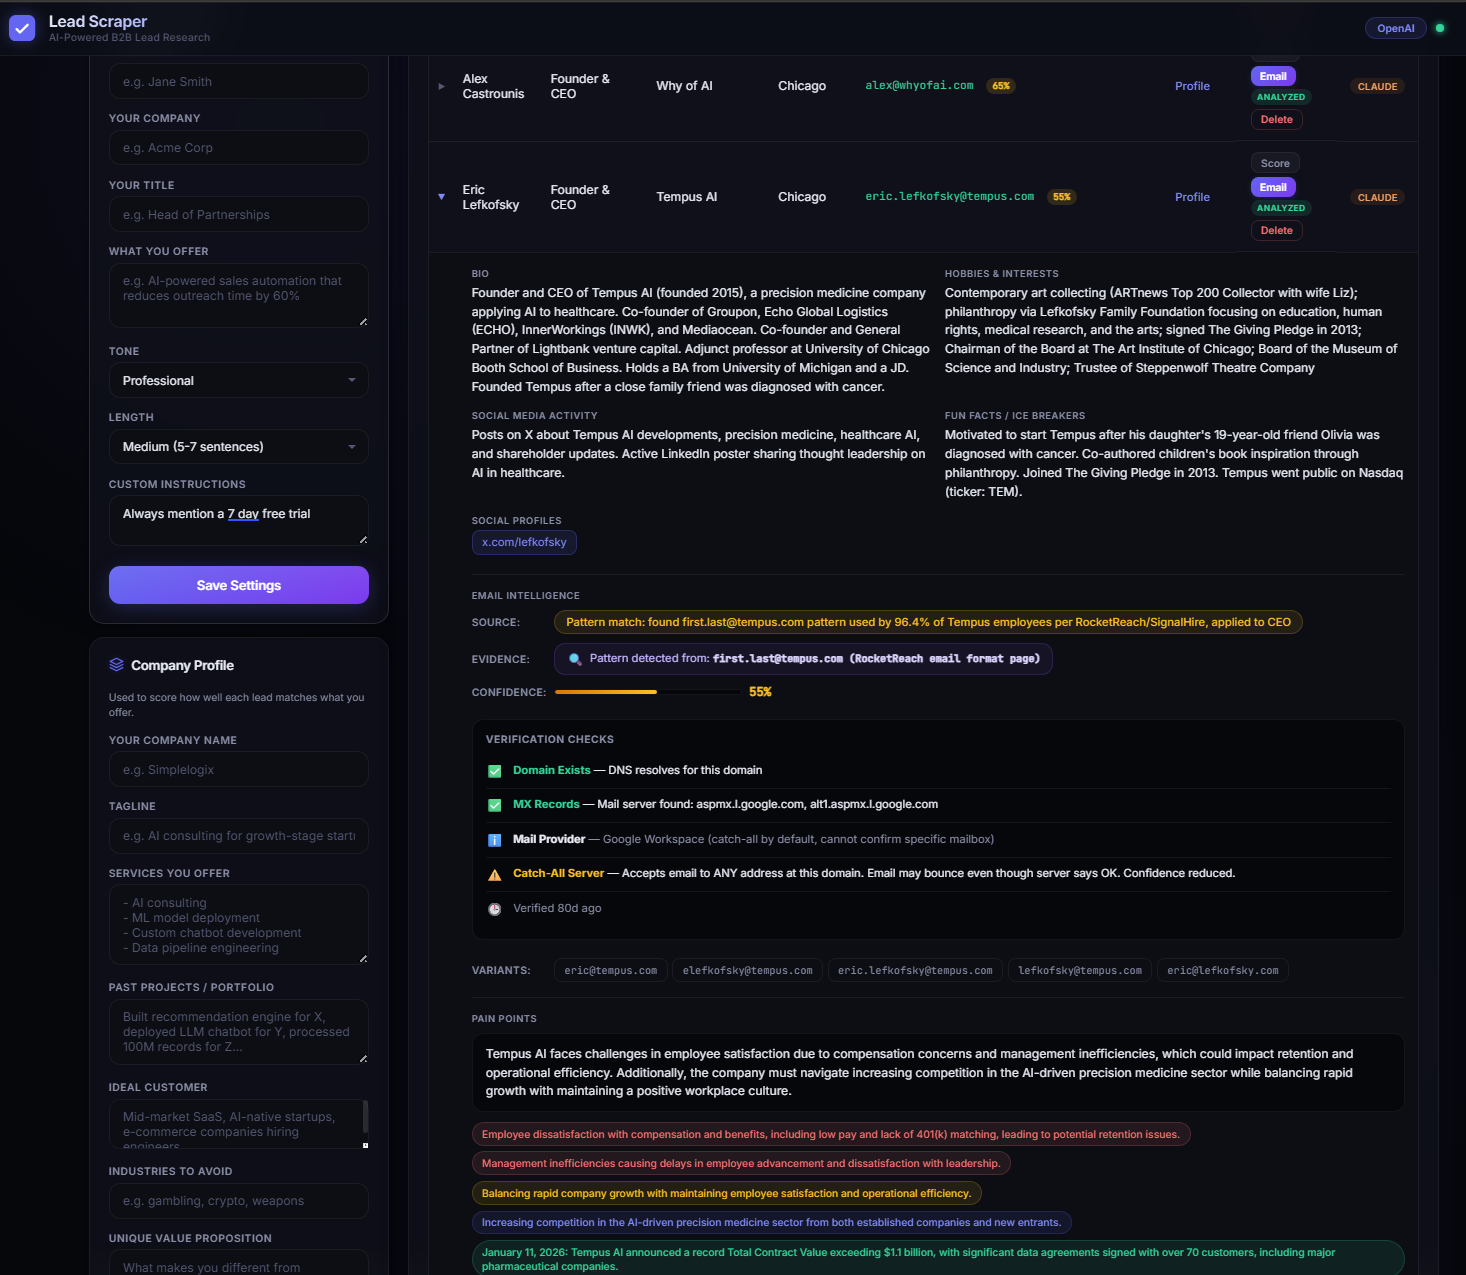
Task: Select the eric@lefkofsky.com variant chip
Action: point(1222,971)
